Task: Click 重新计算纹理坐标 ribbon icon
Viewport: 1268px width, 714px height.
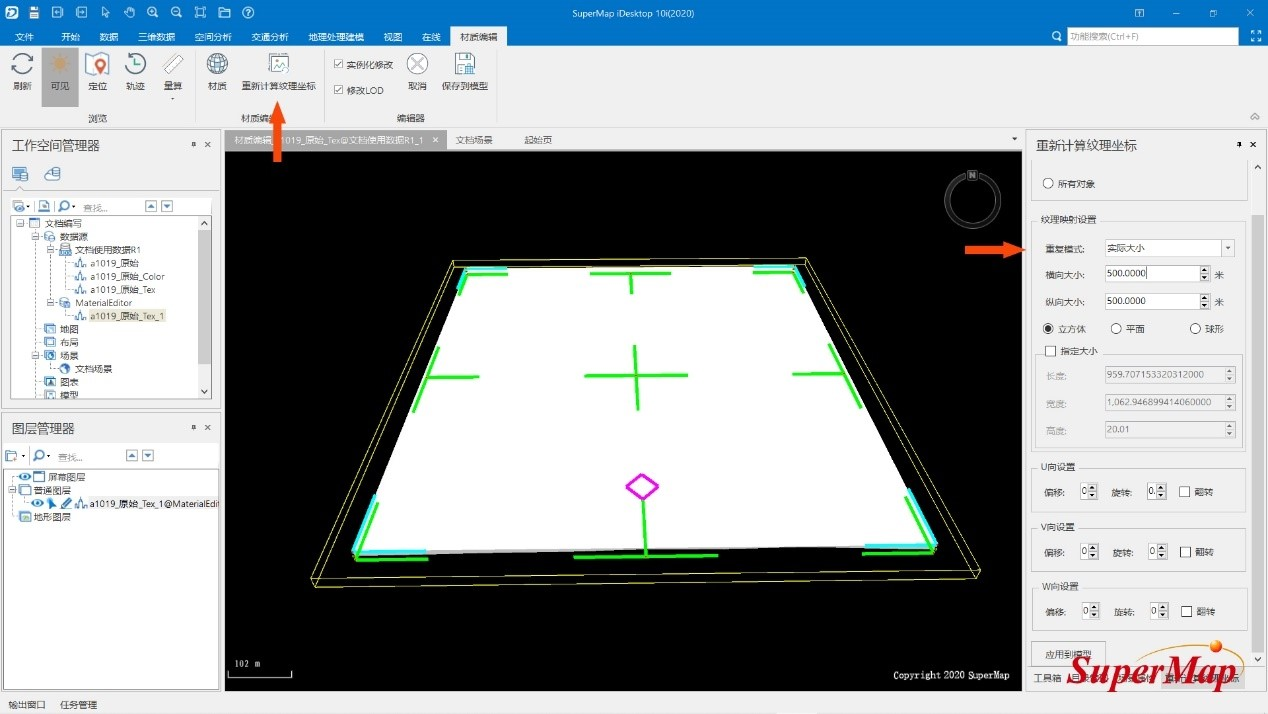Action: pos(278,66)
